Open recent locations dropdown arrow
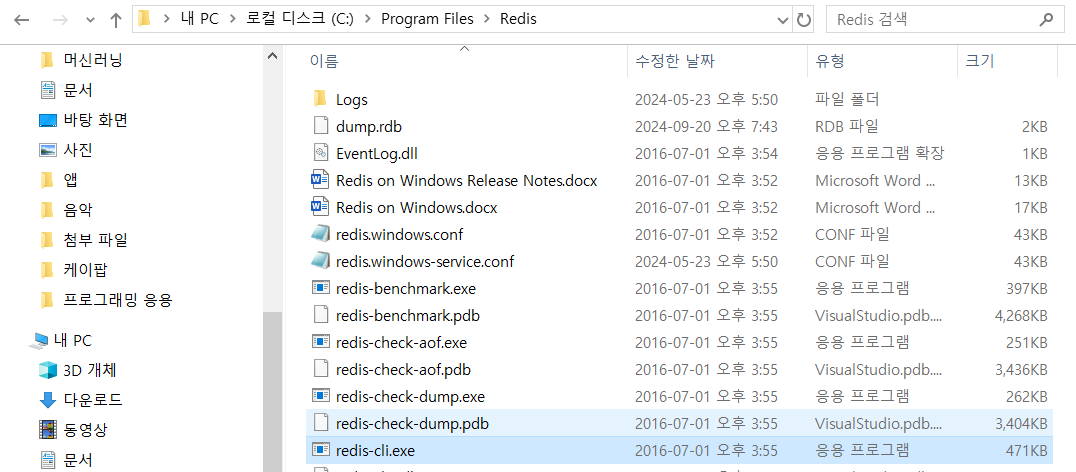The image size is (1076, 472). pyautogui.click(x=91, y=20)
